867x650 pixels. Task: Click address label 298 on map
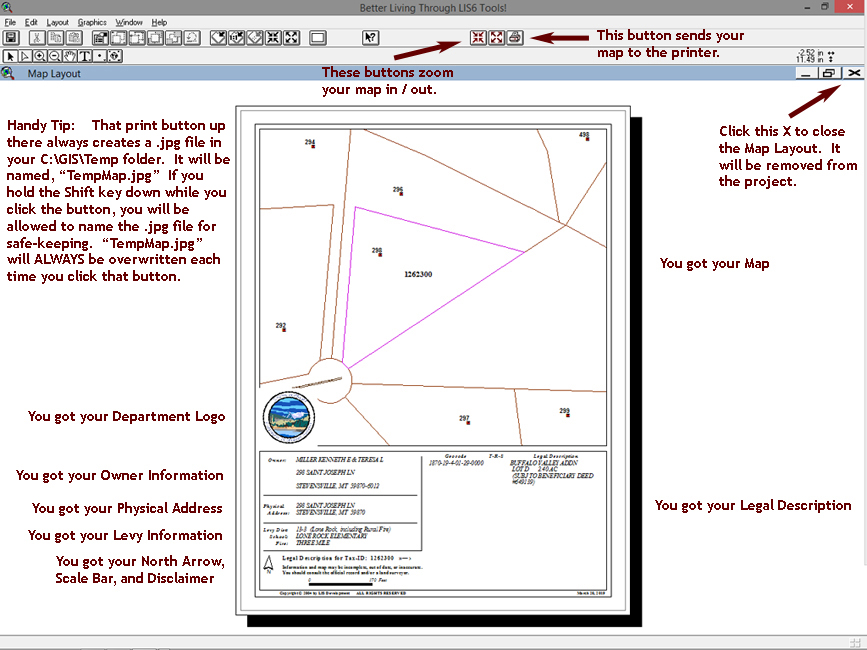click(377, 251)
